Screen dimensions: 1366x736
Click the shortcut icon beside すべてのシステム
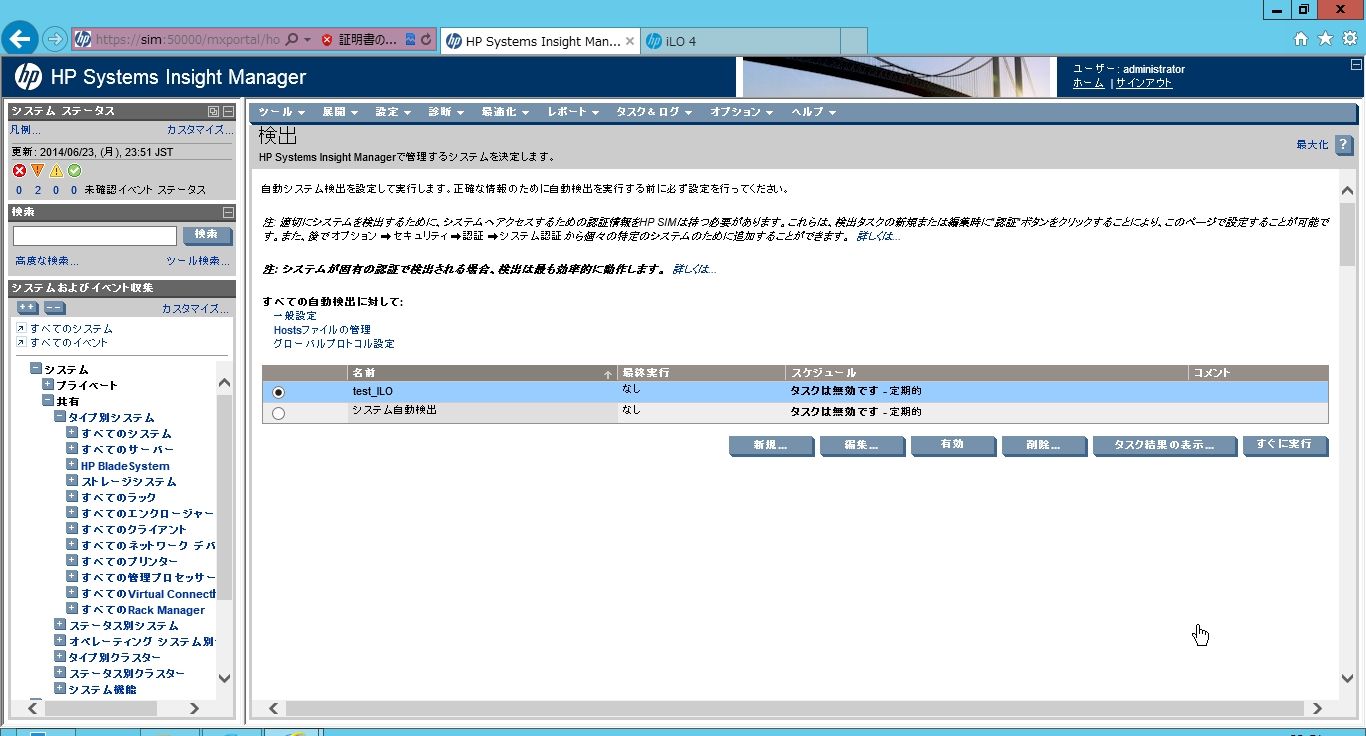point(21,328)
